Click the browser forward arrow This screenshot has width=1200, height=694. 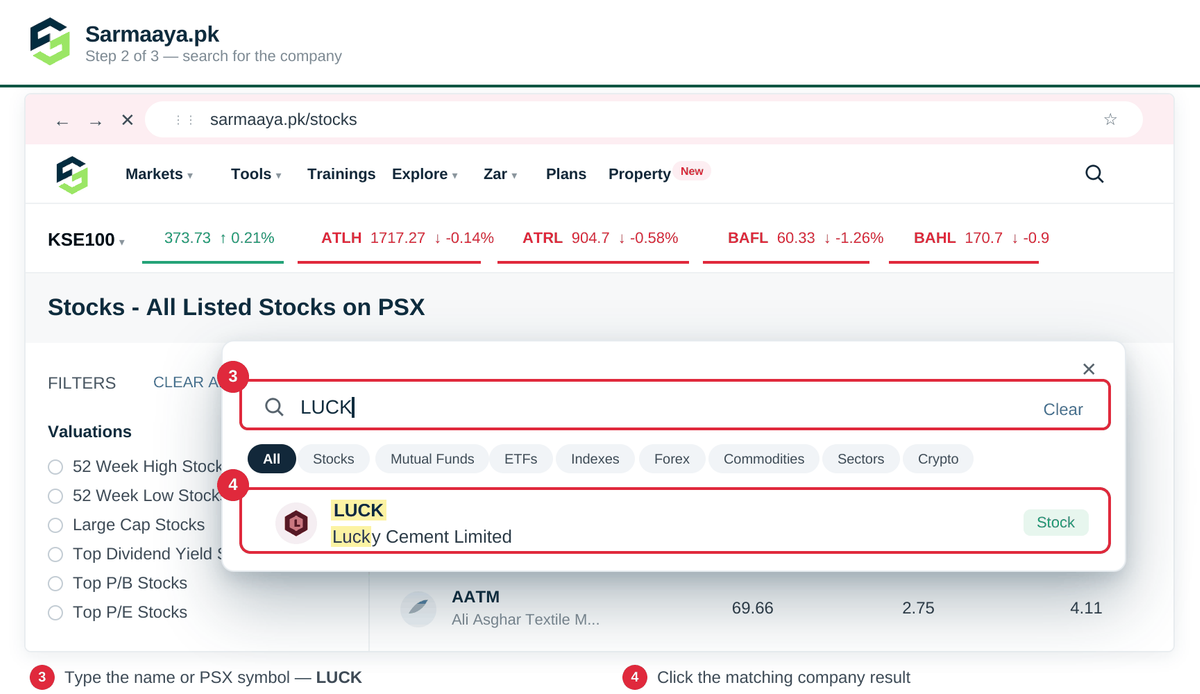click(95, 121)
